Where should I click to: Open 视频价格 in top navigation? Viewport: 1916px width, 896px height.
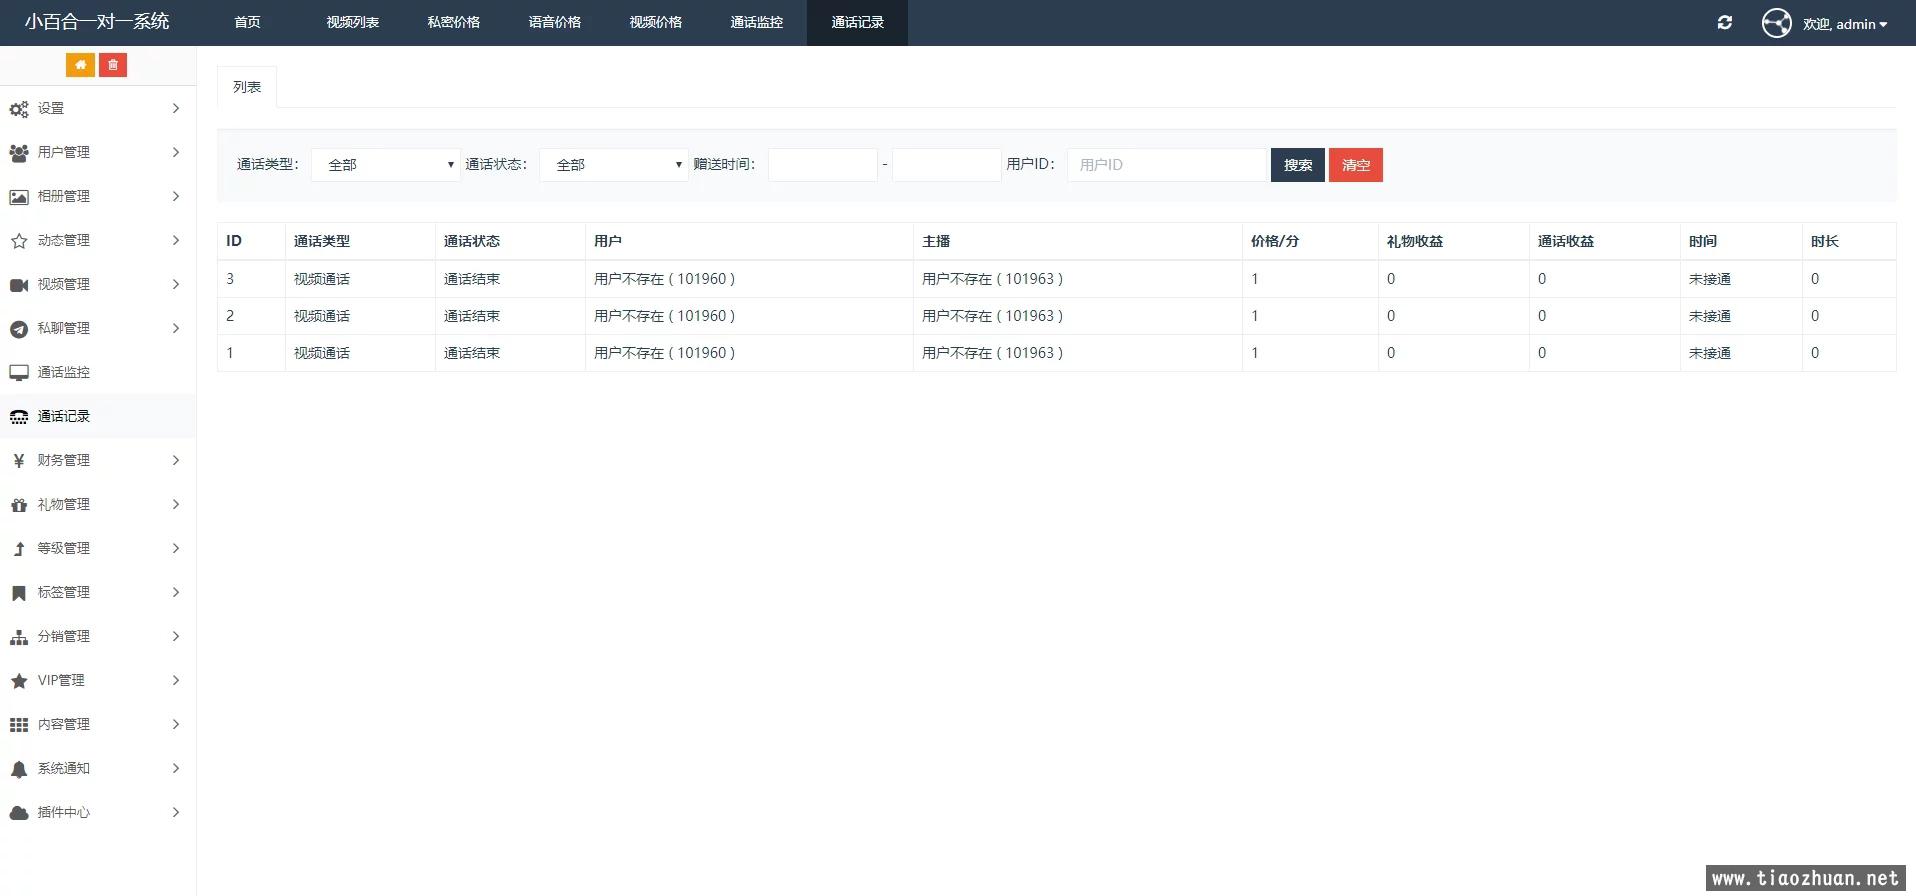[x=656, y=22]
